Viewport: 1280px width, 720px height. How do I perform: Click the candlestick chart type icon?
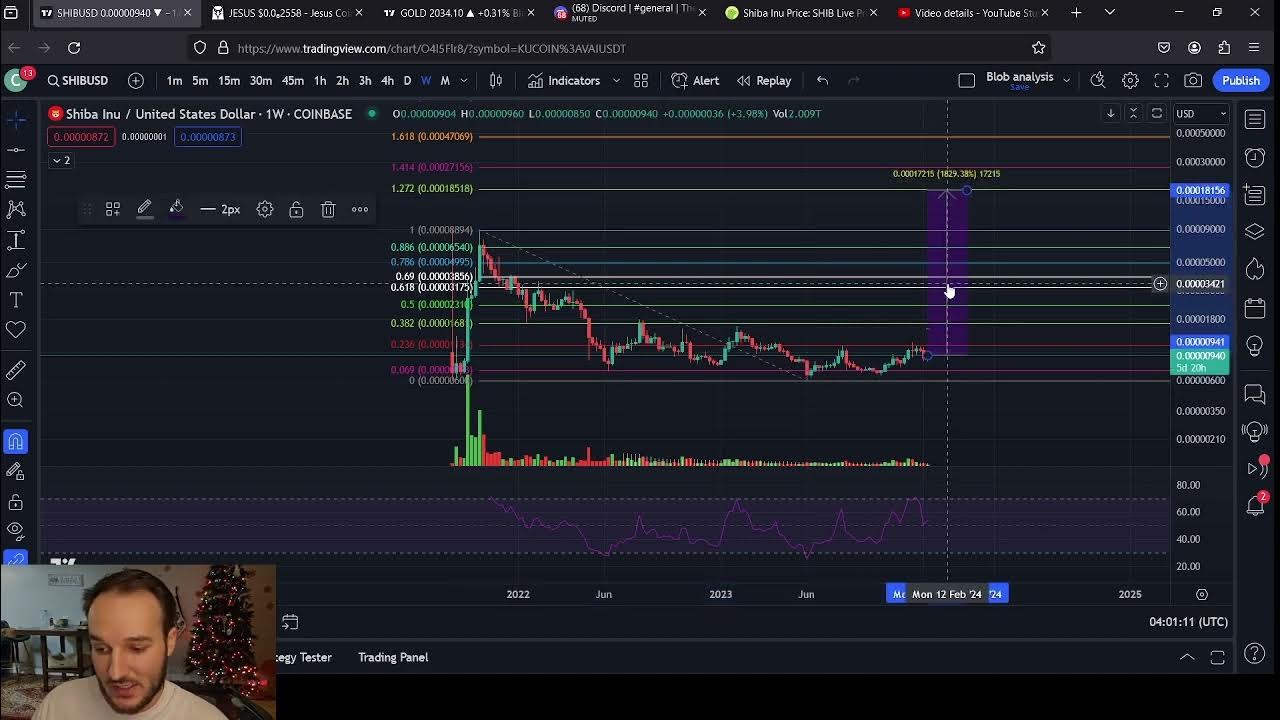[495, 80]
